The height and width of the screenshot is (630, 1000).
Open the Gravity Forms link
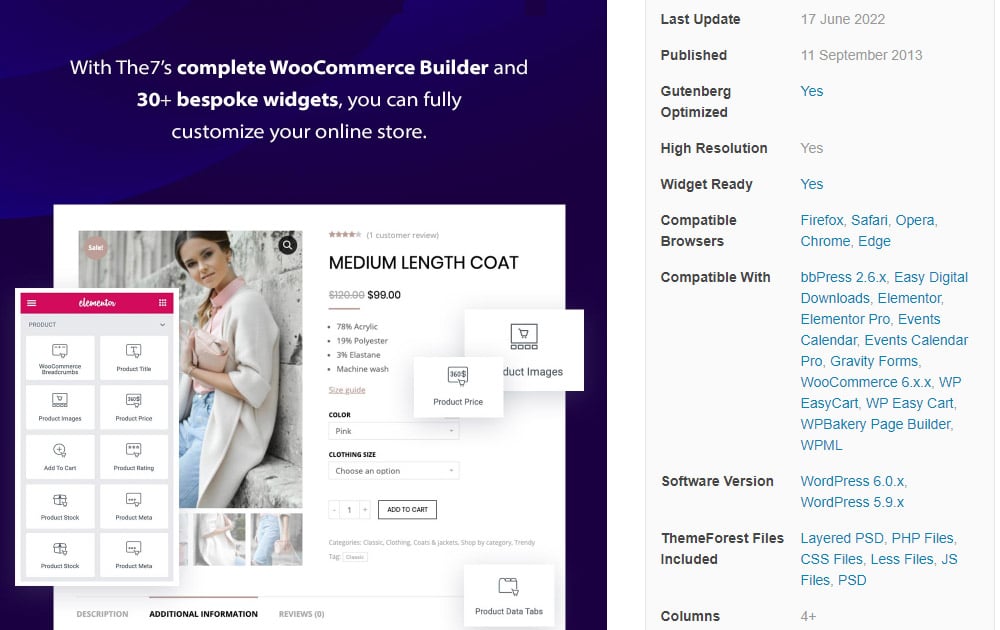tap(874, 361)
